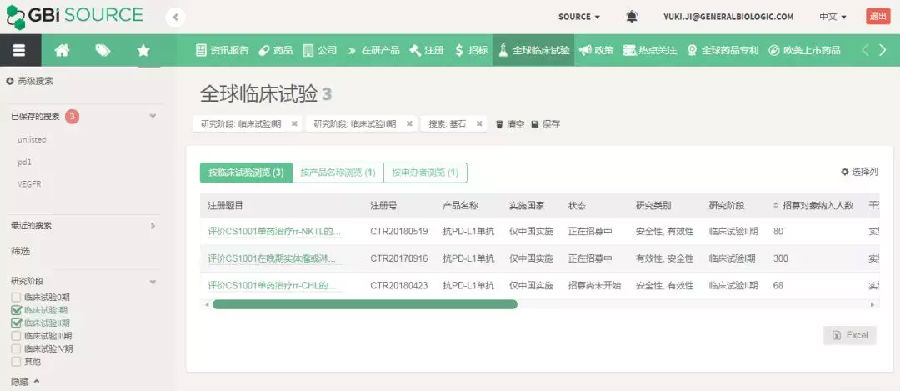The image size is (900, 391).
Task: Click 清空 to clear all filters
Action: pyautogui.click(x=510, y=124)
